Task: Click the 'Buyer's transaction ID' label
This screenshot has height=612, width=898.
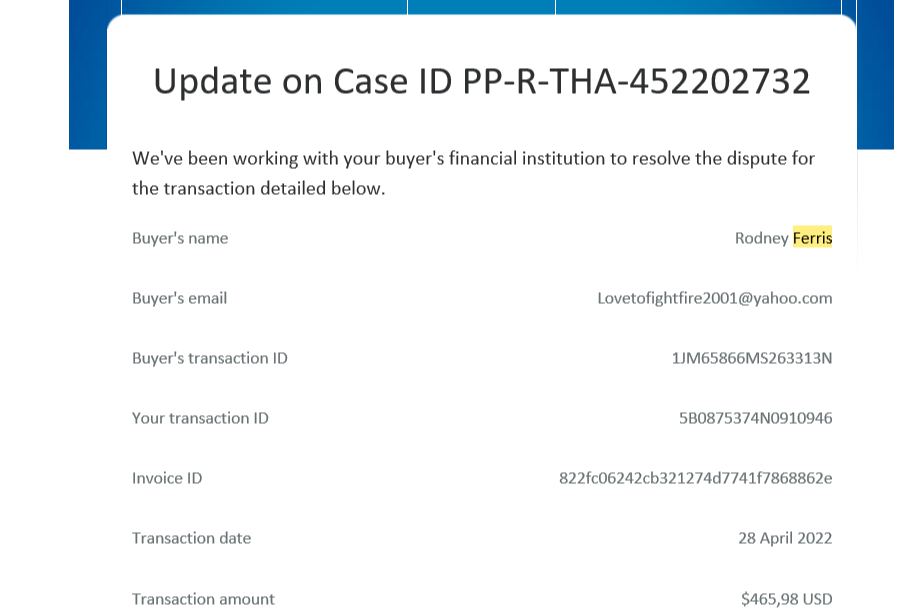Action: tap(210, 358)
